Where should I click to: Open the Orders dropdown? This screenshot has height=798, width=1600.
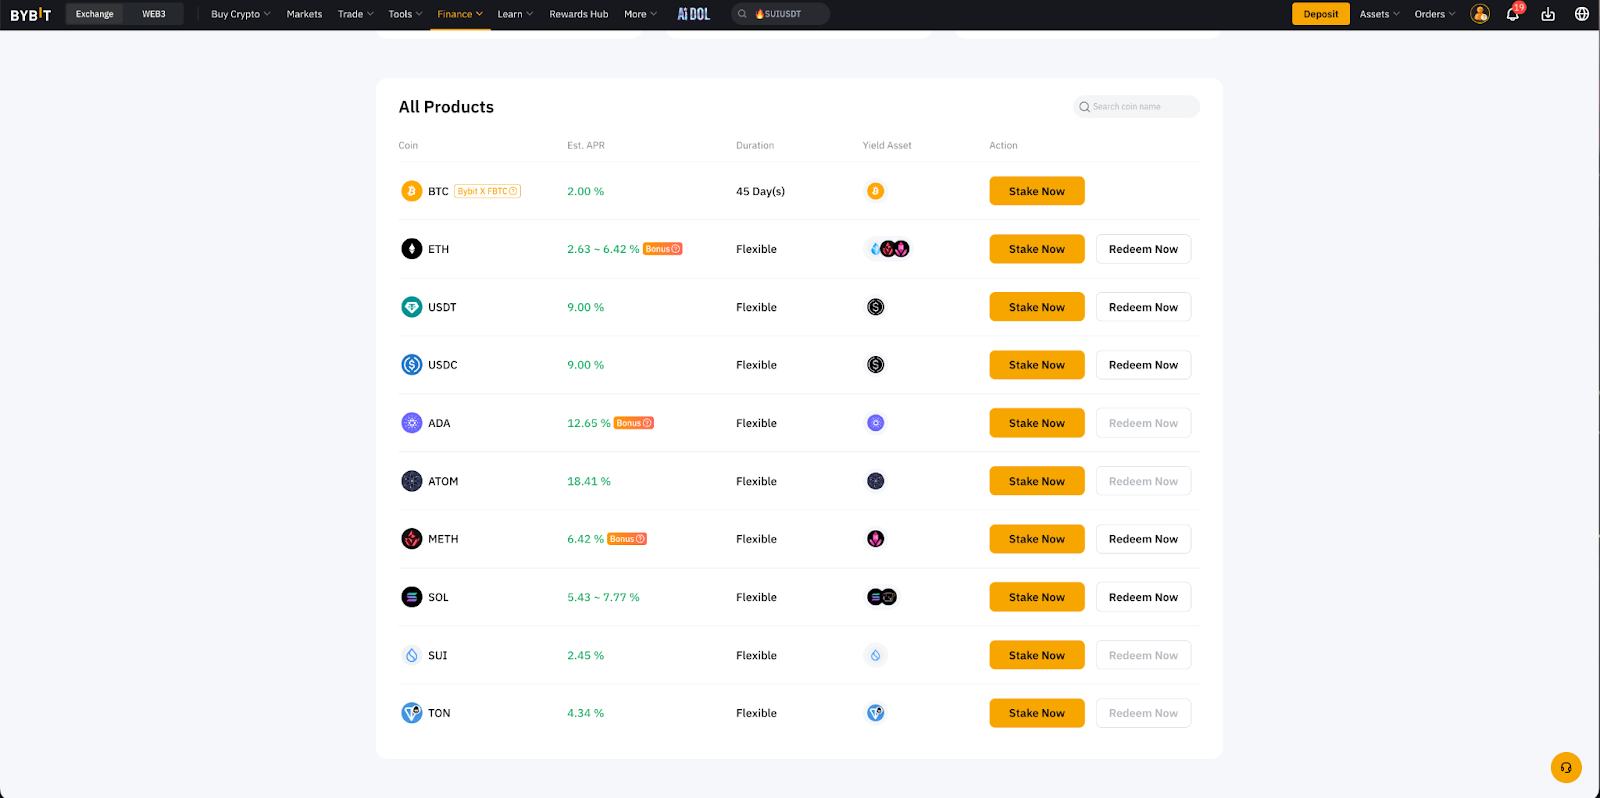pyautogui.click(x=1435, y=14)
